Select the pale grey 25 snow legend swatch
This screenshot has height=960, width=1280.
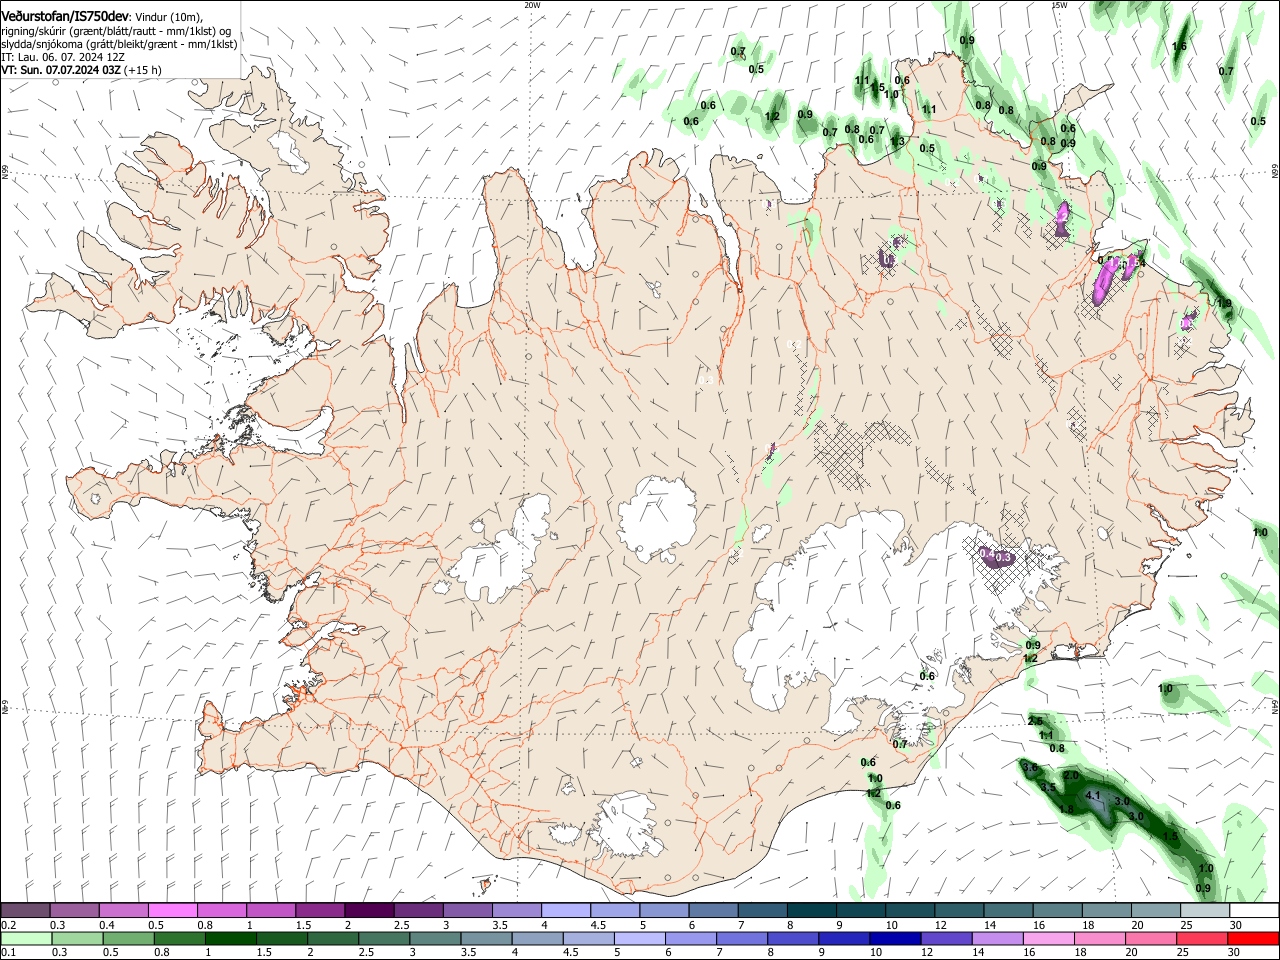(x=1204, y=910)
